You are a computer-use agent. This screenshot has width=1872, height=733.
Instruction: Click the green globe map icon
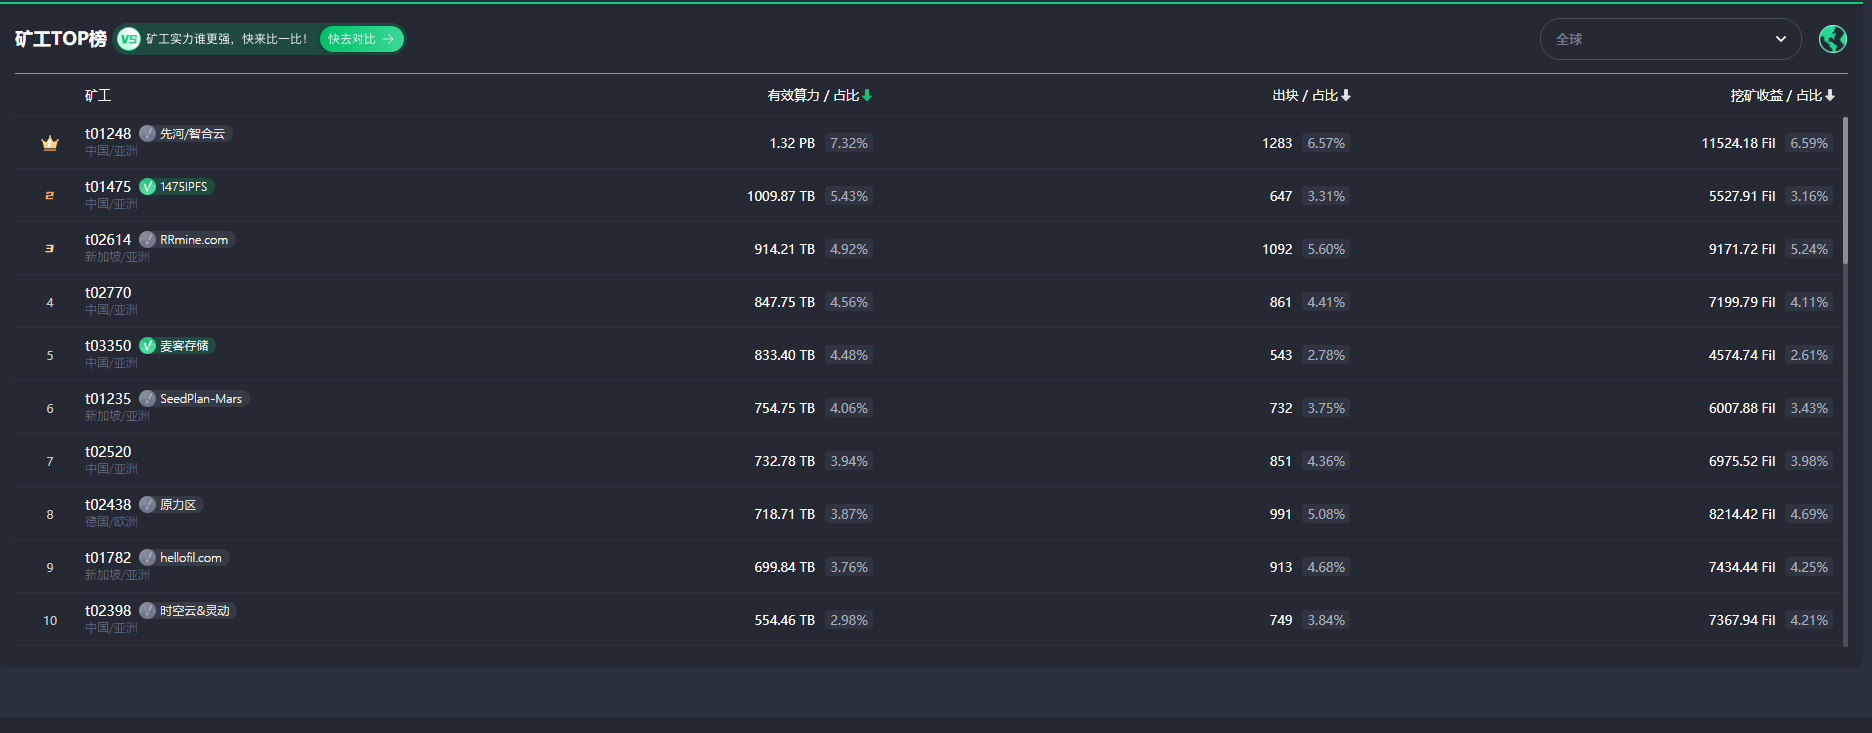1832,39
